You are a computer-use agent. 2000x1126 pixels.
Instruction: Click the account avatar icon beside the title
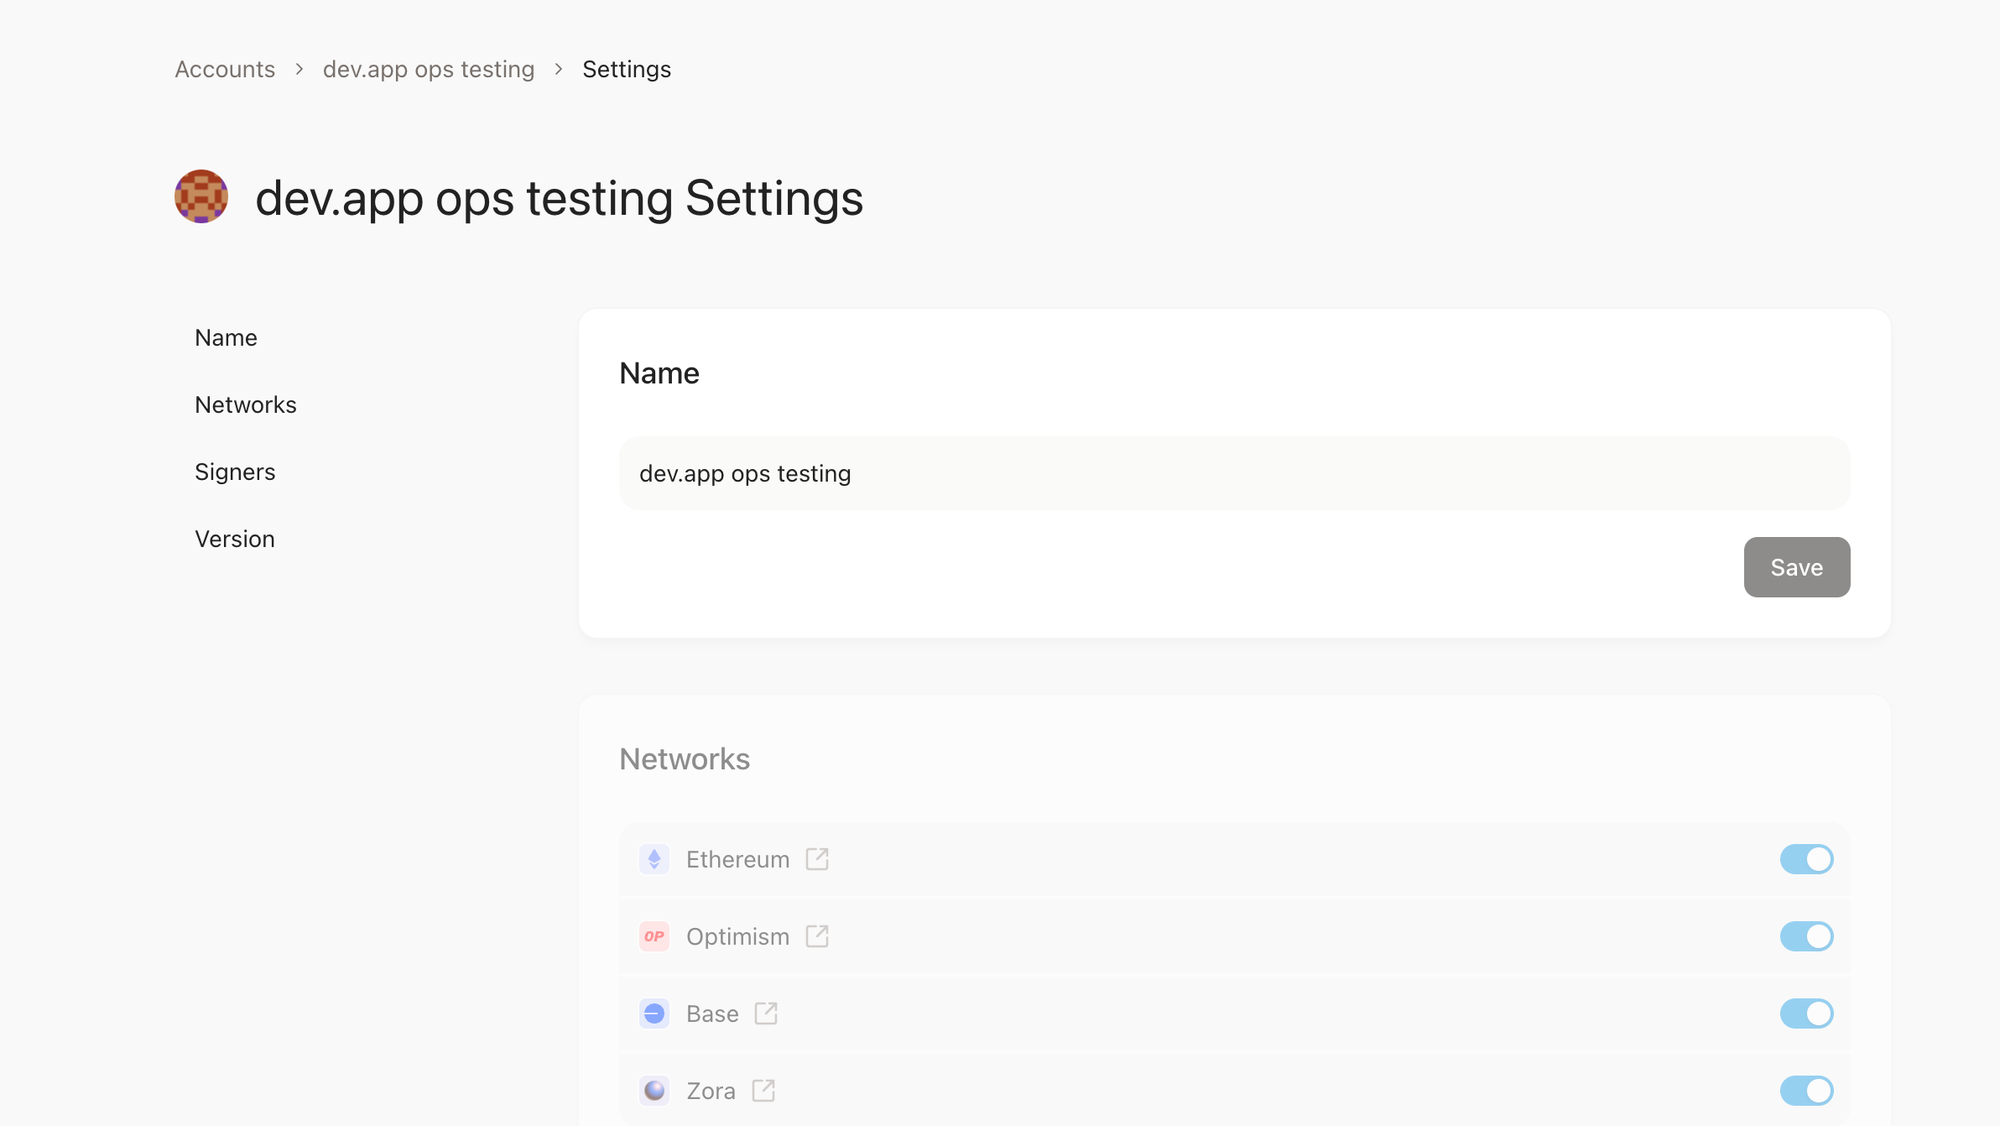(201, 196)
